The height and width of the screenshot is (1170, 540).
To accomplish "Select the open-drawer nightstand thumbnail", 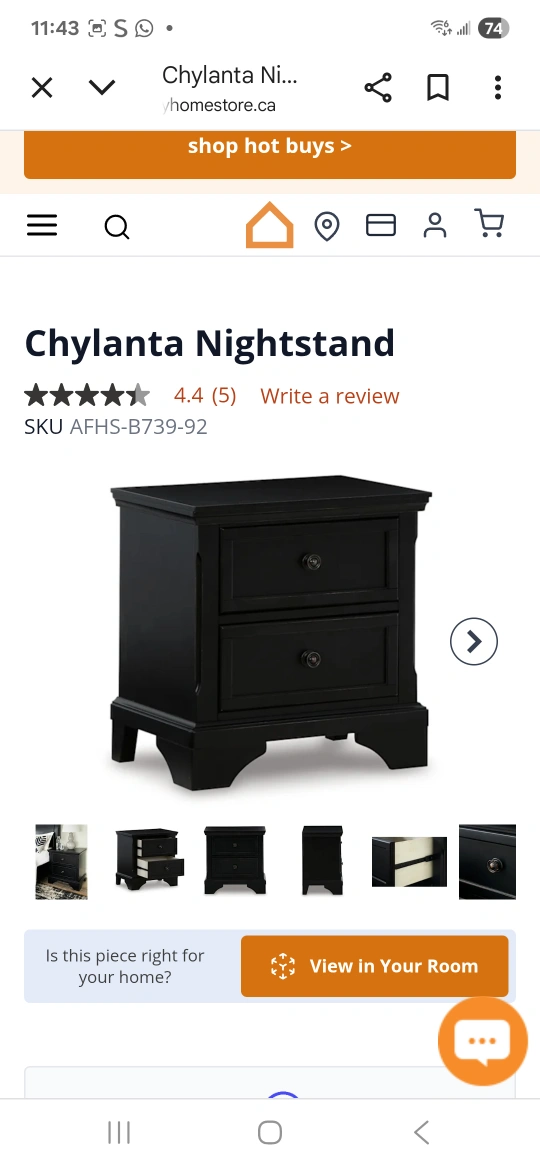I will [150, 859].
